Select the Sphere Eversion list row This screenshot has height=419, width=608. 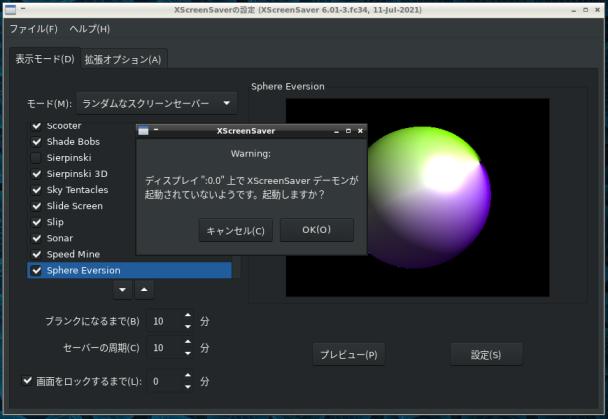pyautogui.click(x=130, y=270)
